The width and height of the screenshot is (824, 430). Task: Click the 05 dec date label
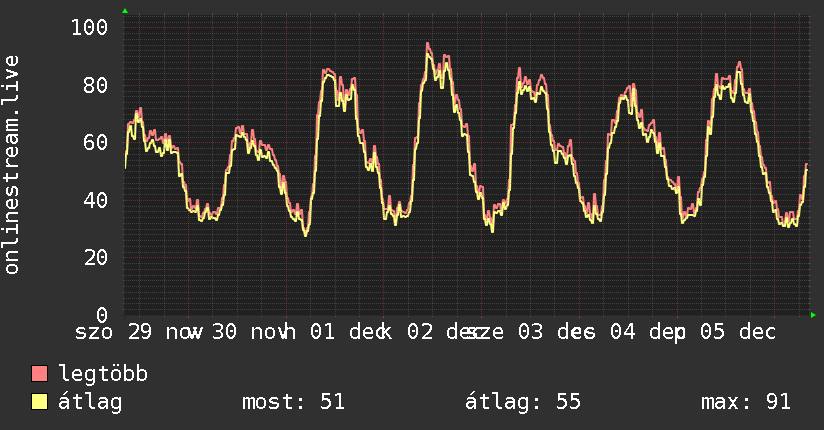coord(738,332)
